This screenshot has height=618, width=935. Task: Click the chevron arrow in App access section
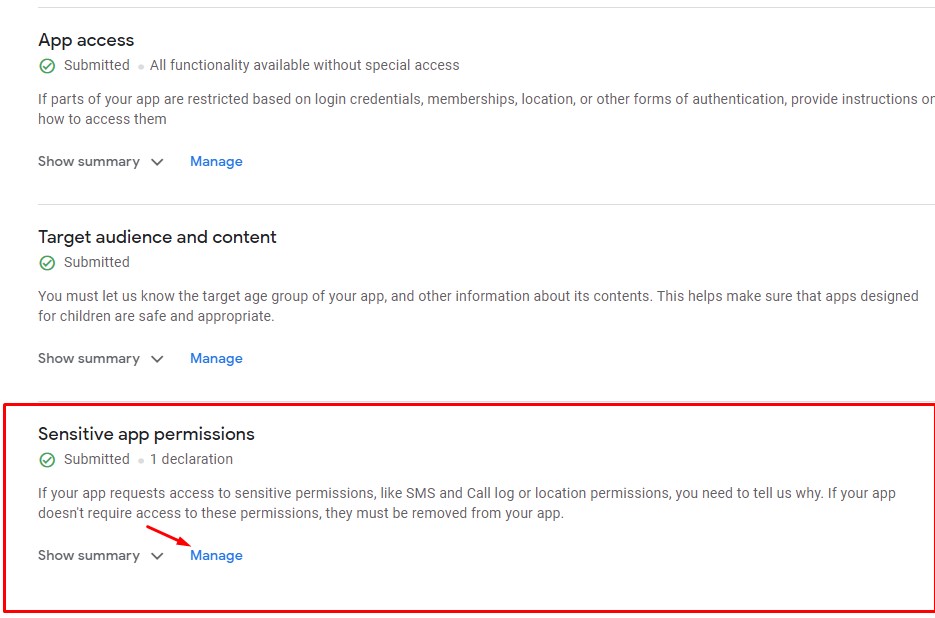(157, 162)
